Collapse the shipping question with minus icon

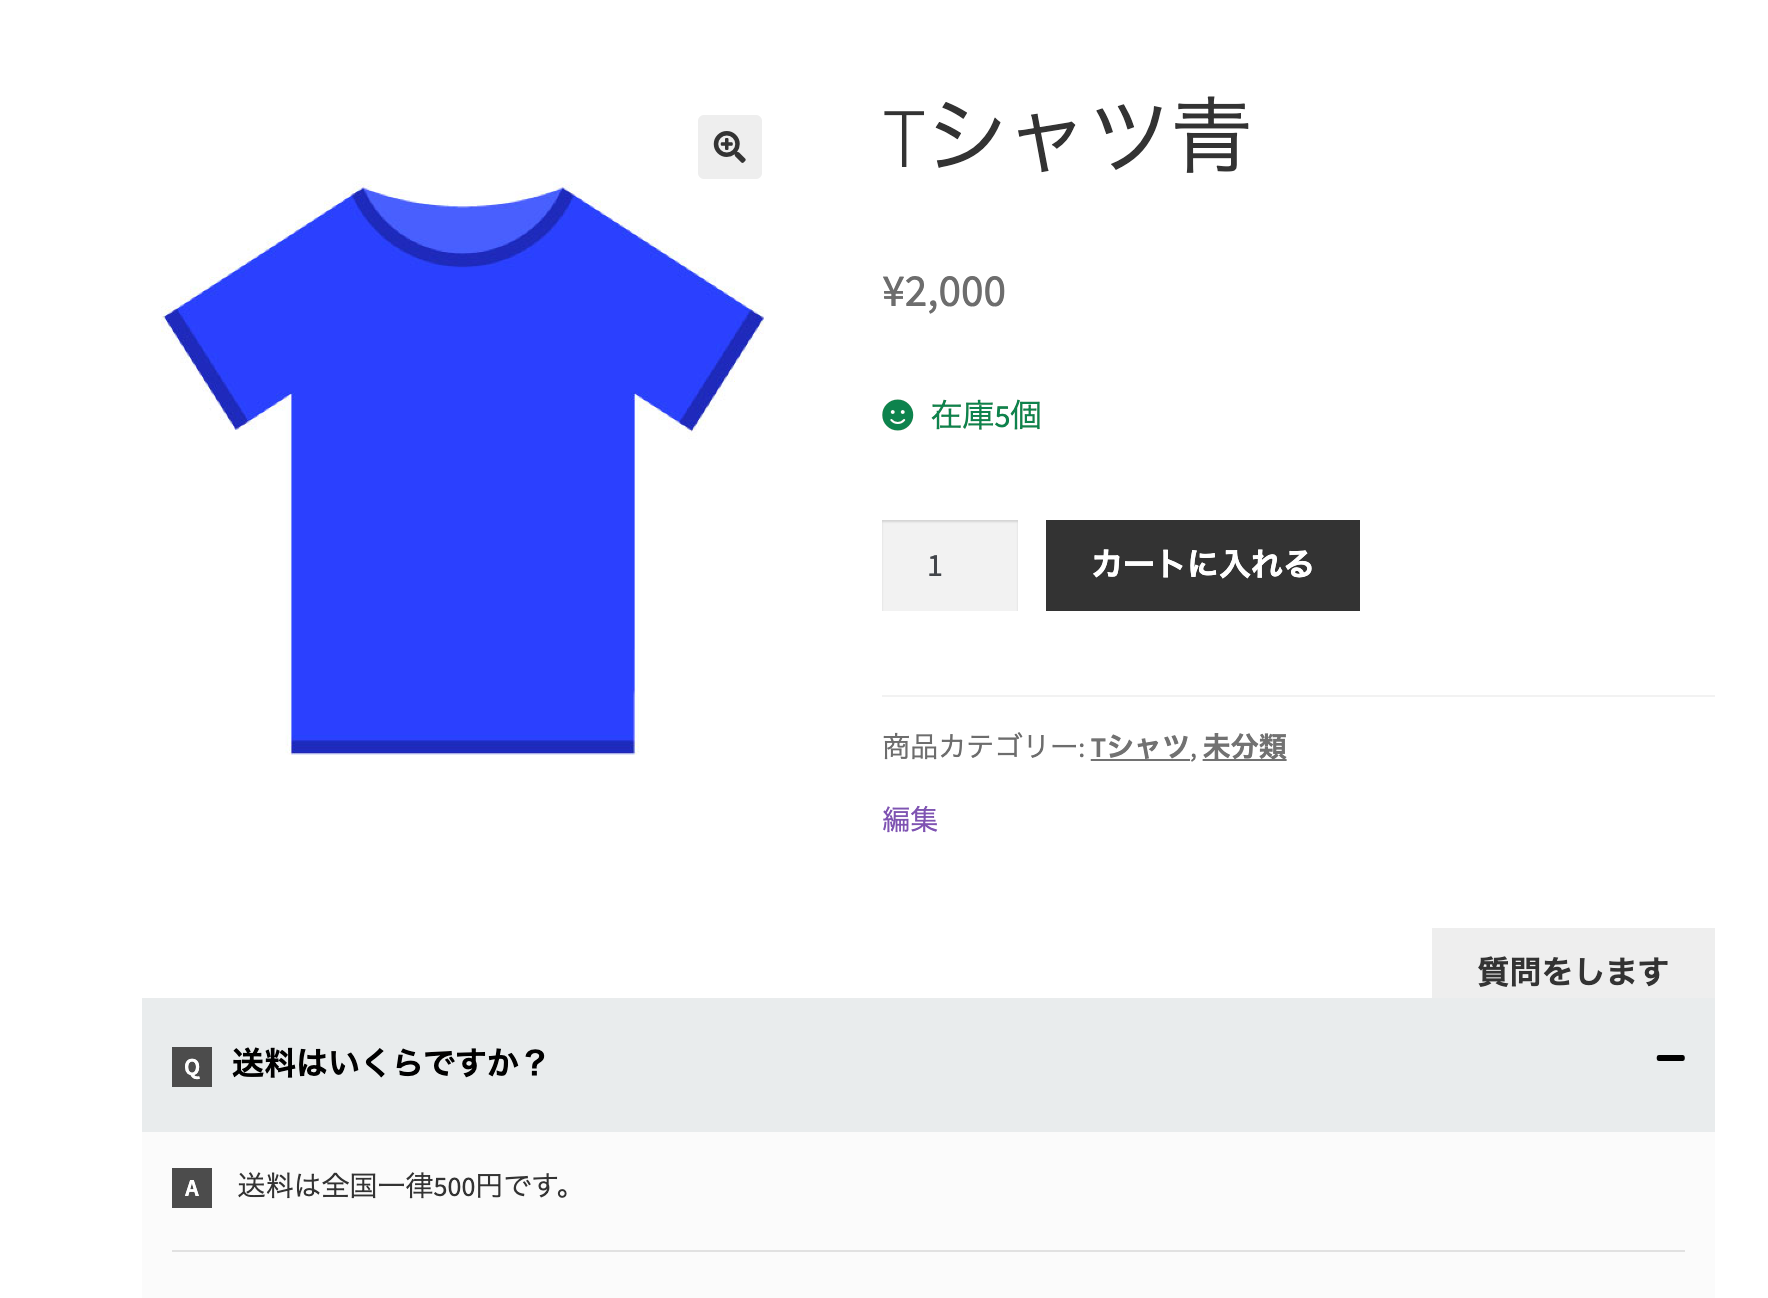[1670, 1058]
